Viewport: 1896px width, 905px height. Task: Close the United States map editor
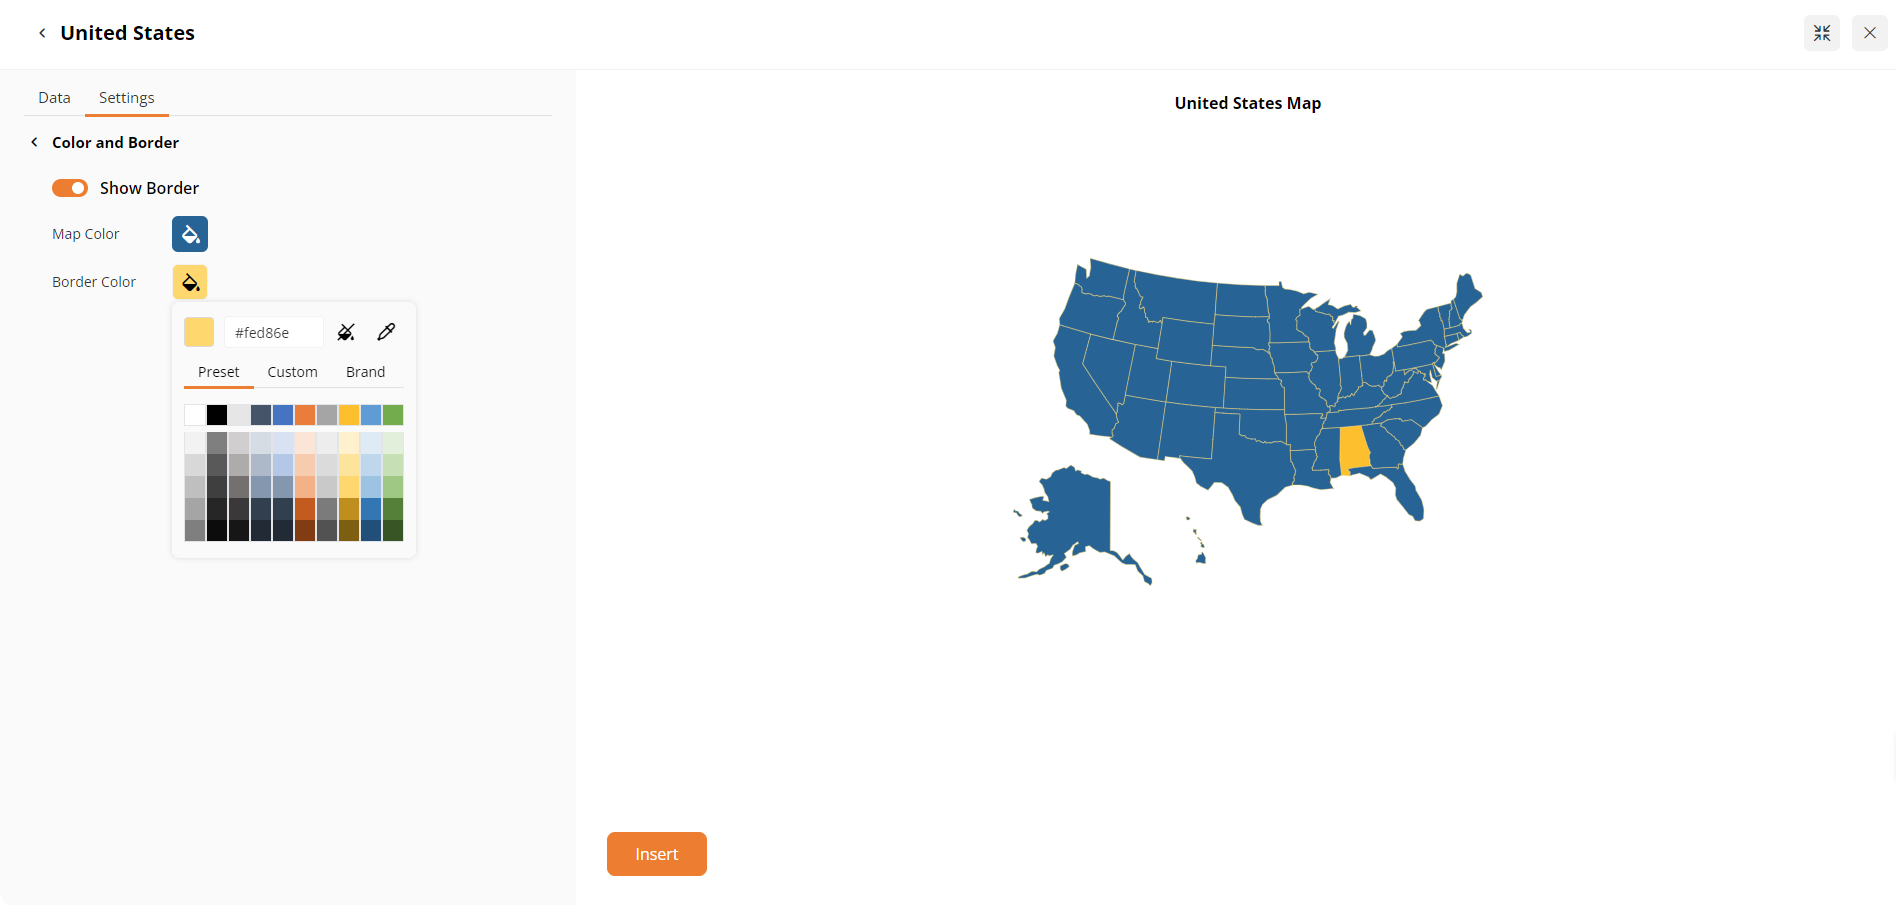click(1869, 32)
